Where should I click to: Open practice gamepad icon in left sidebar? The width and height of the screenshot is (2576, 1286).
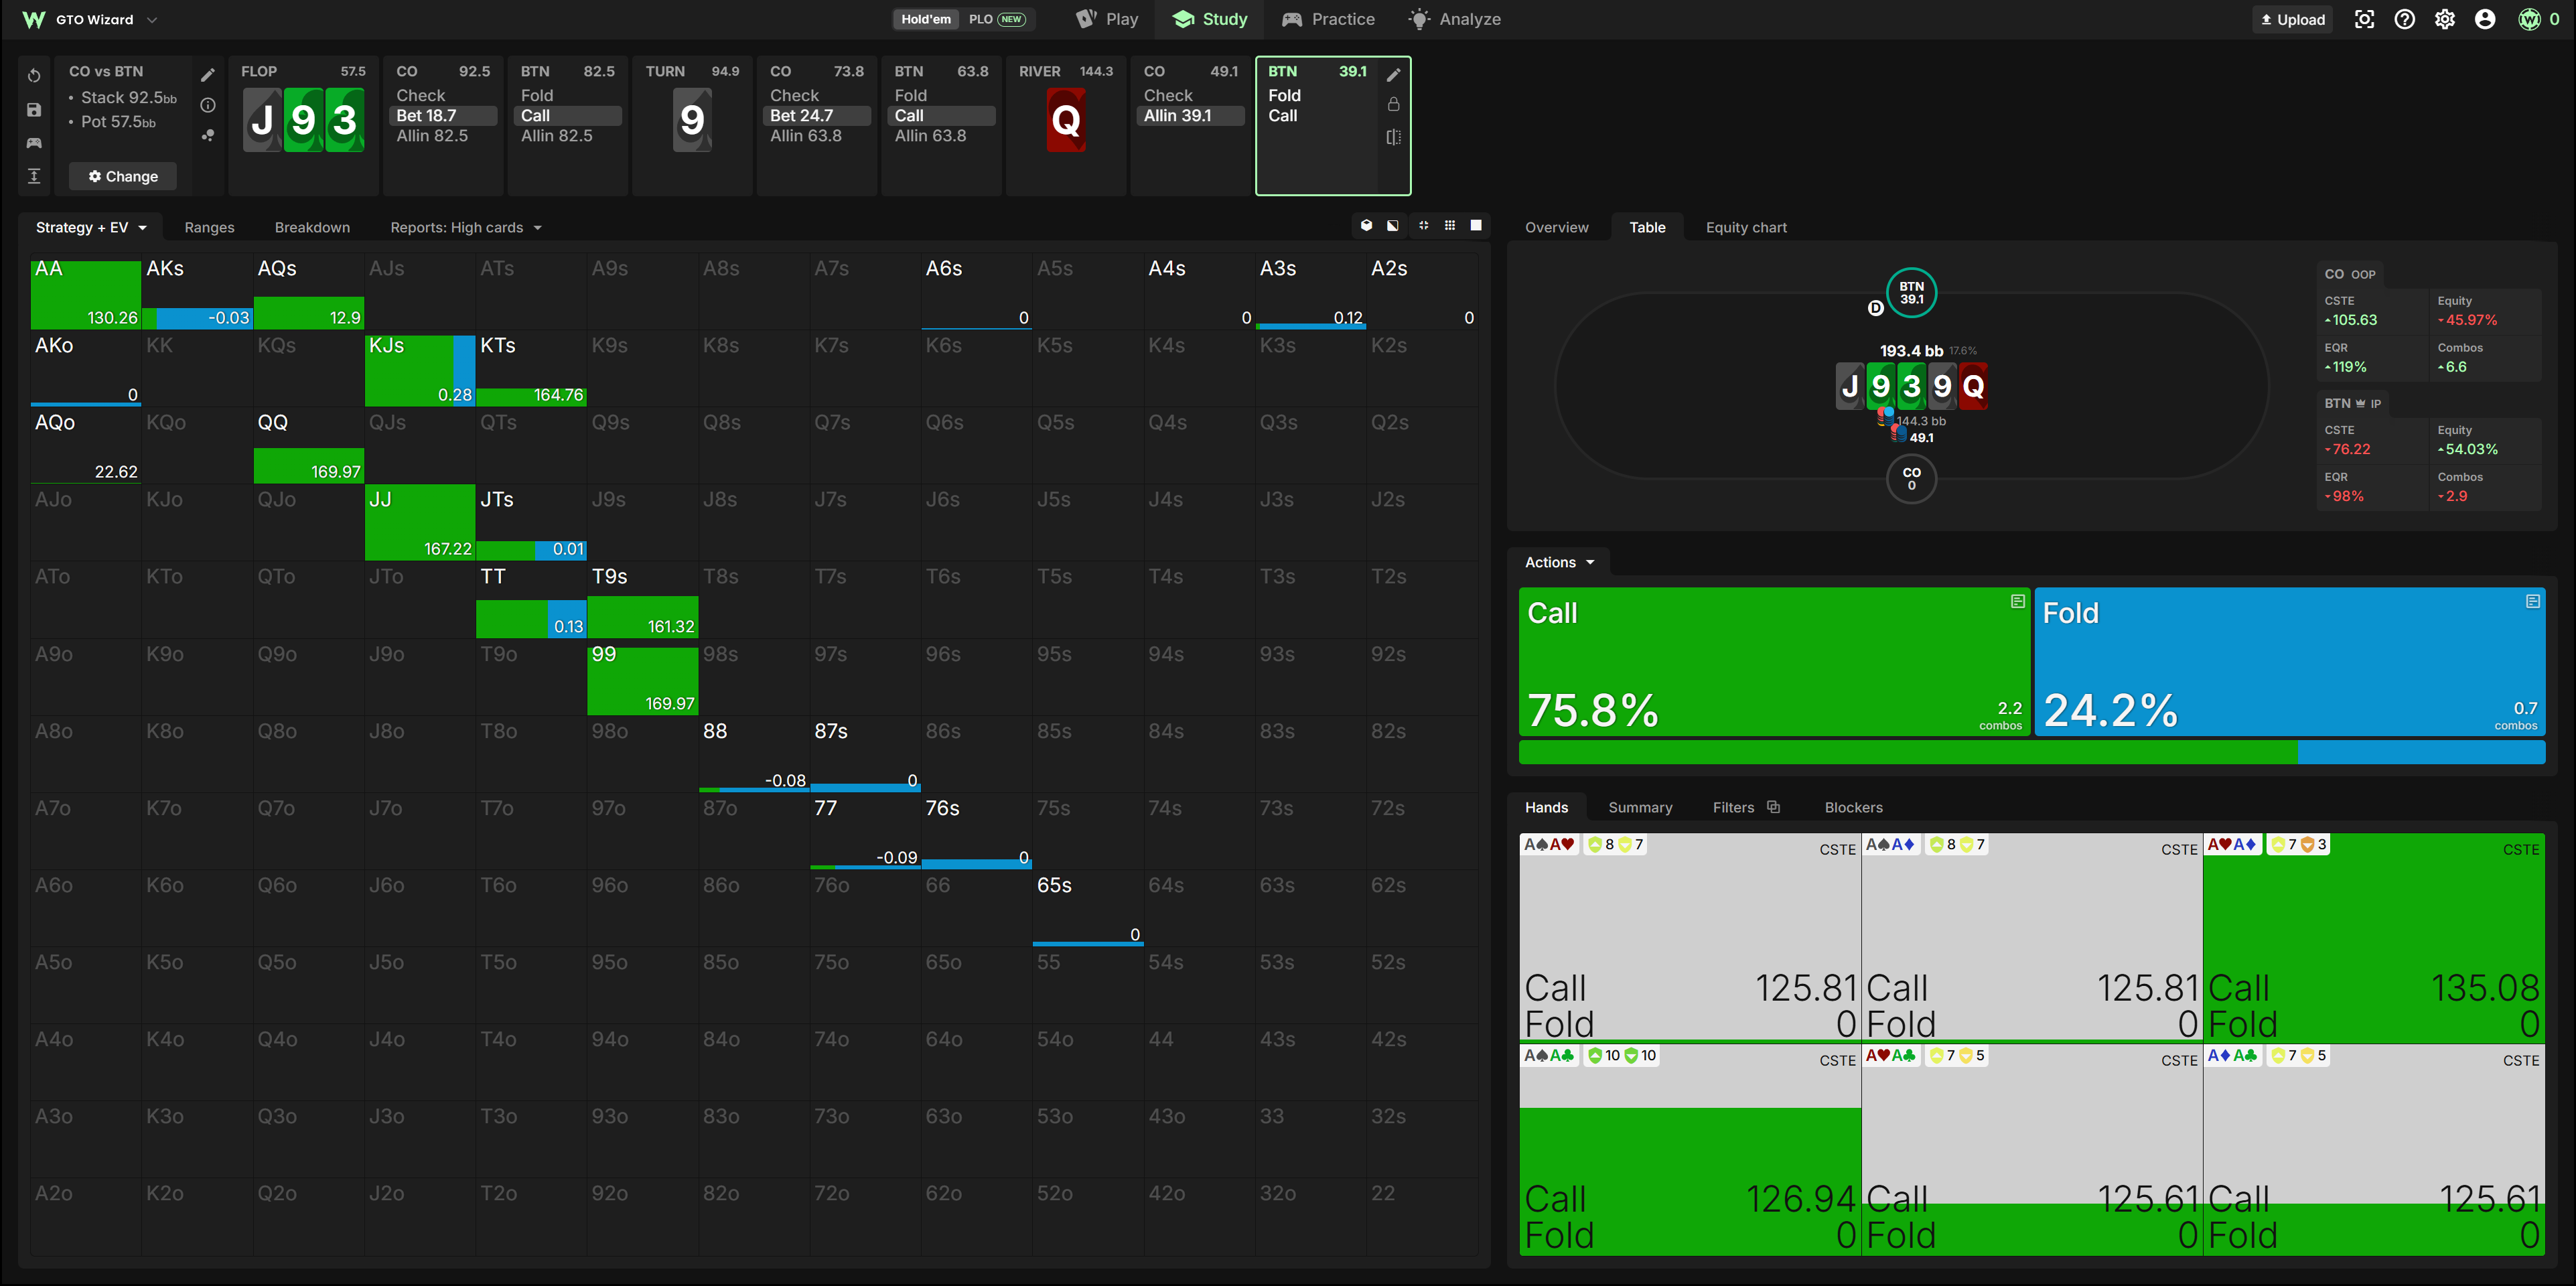point(34,143)
